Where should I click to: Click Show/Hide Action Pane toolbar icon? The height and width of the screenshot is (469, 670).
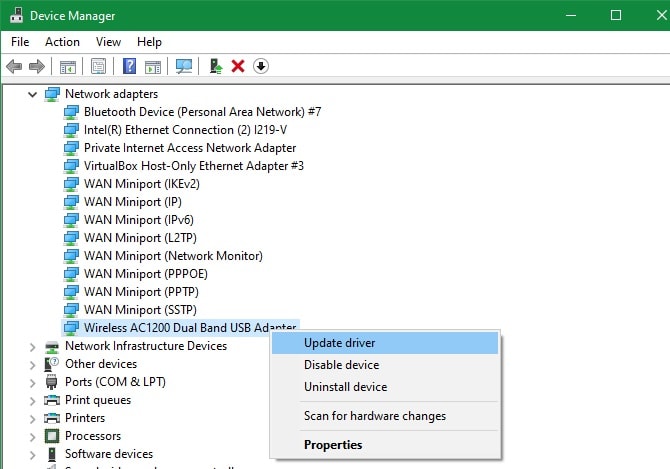153,67
